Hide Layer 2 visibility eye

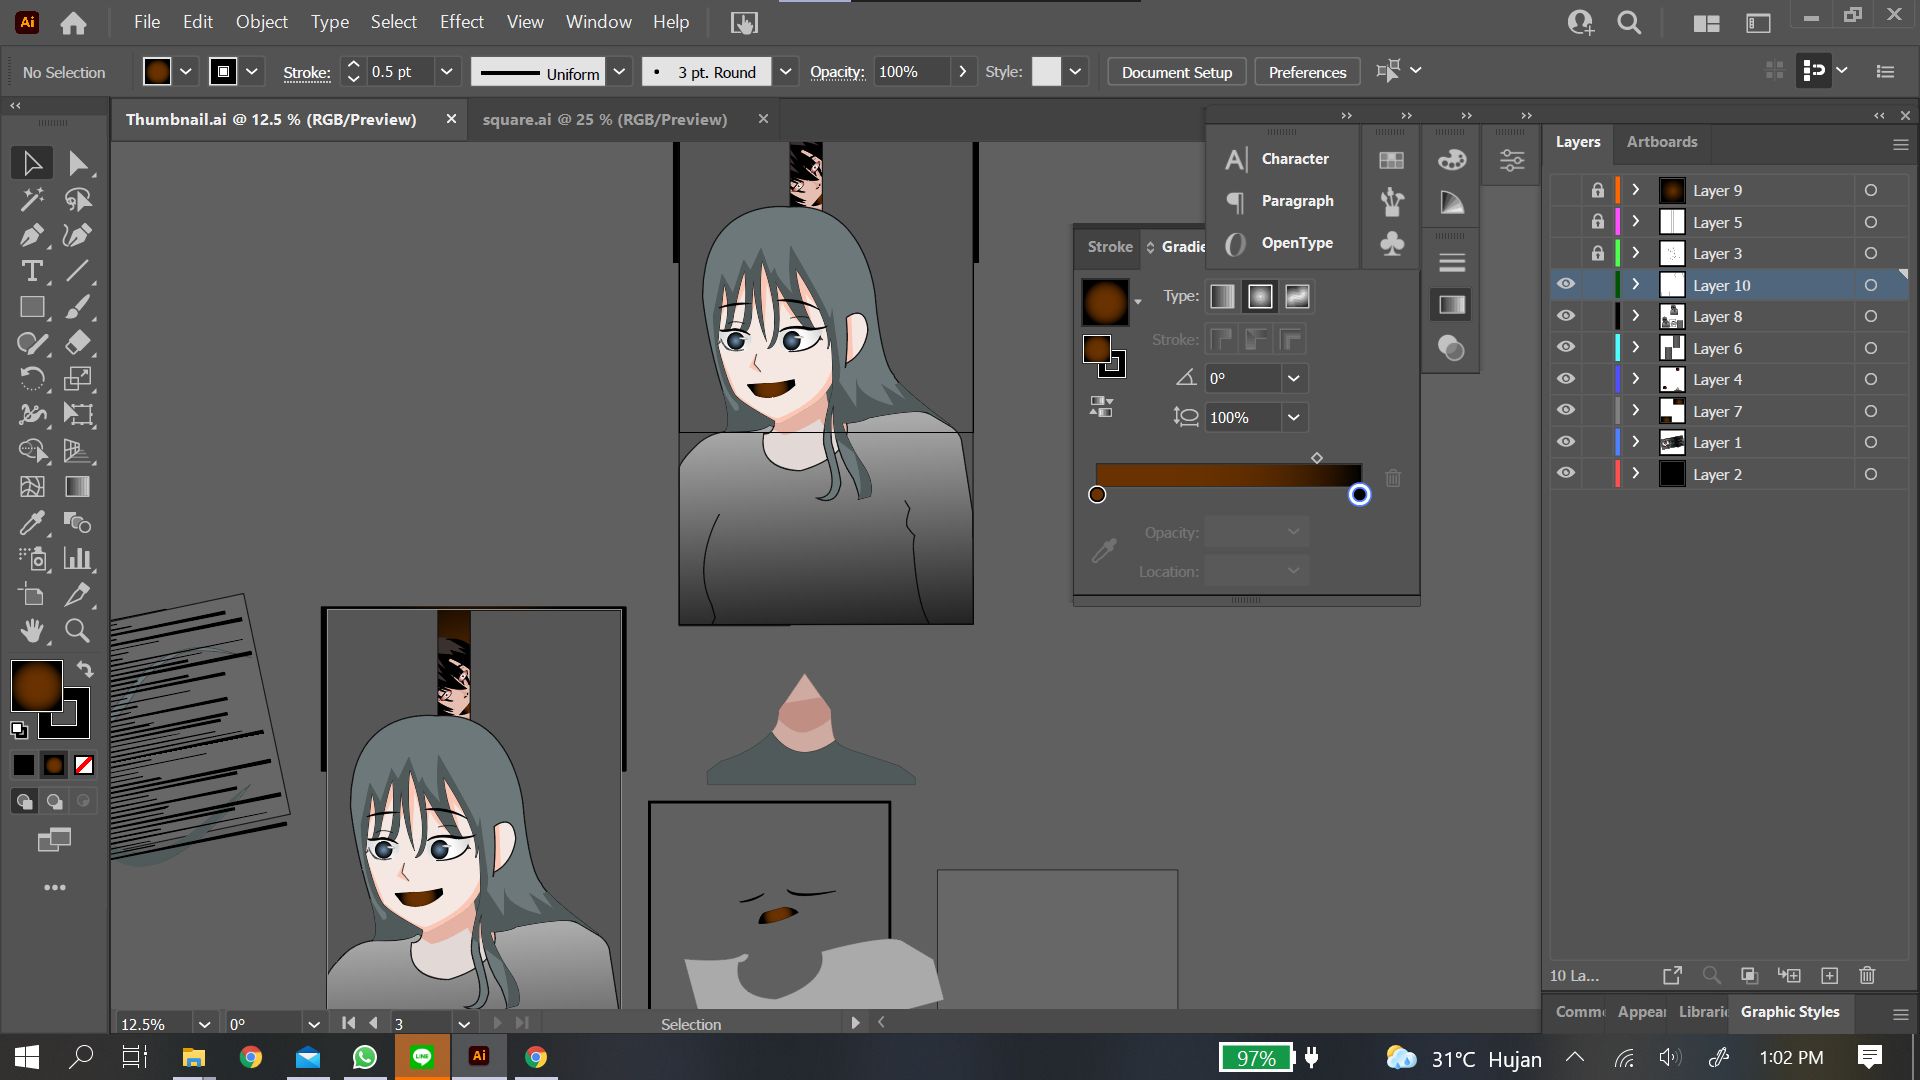[1566, 474]
